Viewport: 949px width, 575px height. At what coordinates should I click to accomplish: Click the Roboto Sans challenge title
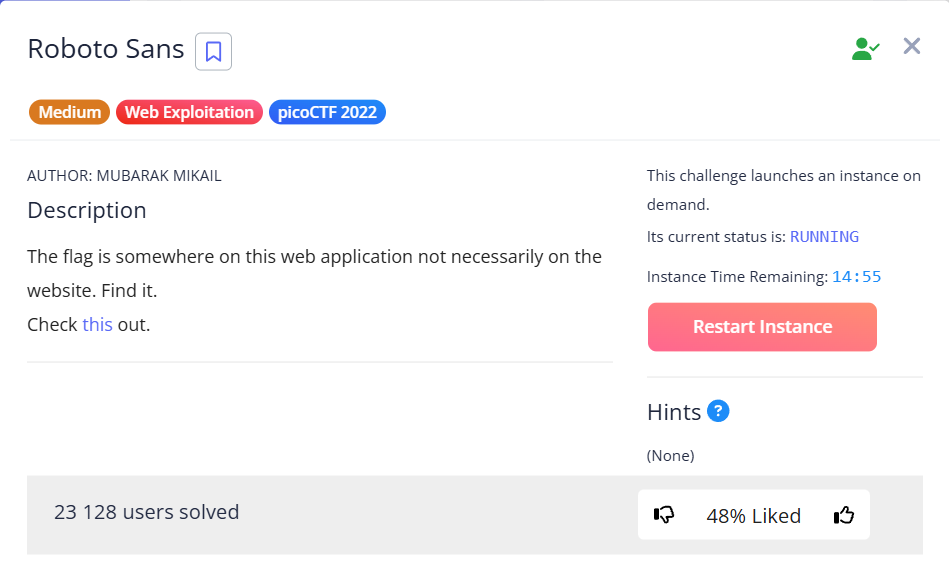106,49
